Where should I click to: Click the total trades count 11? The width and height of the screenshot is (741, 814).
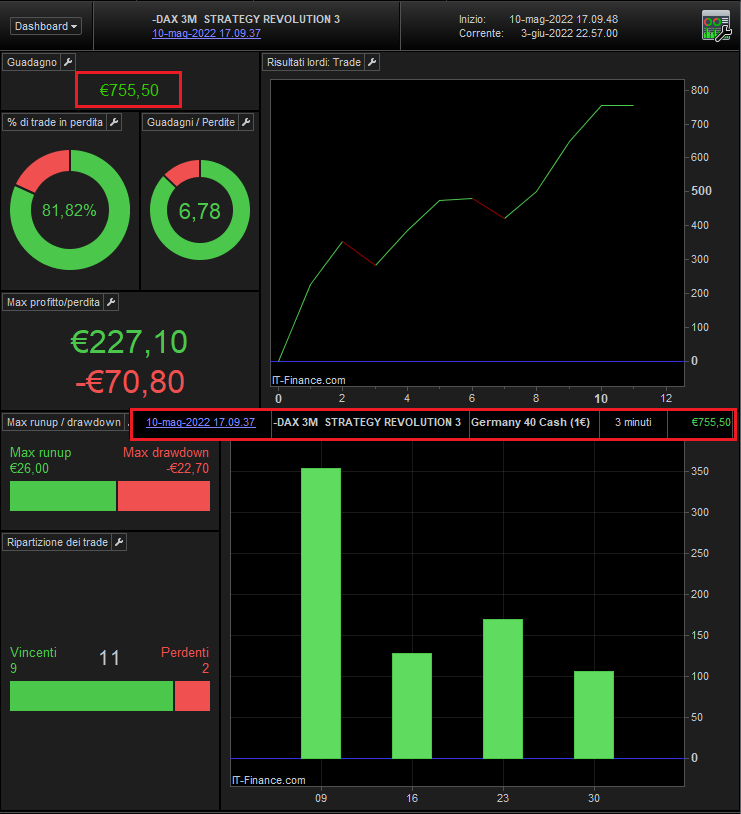click(x=109, y=658)
